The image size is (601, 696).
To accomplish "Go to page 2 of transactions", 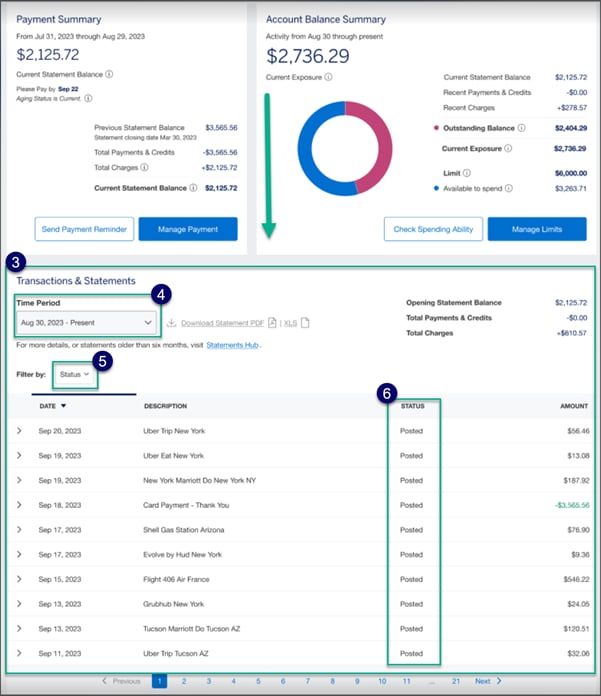I will click(183, 681).
